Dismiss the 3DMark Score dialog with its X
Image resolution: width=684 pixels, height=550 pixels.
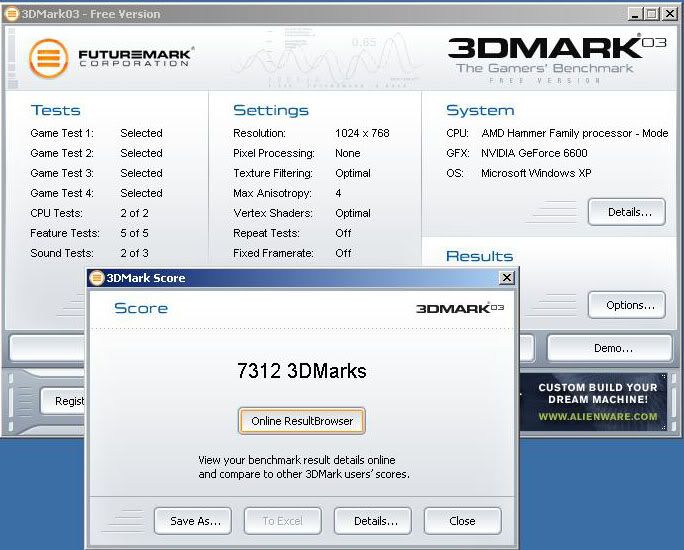pos(506,278)
